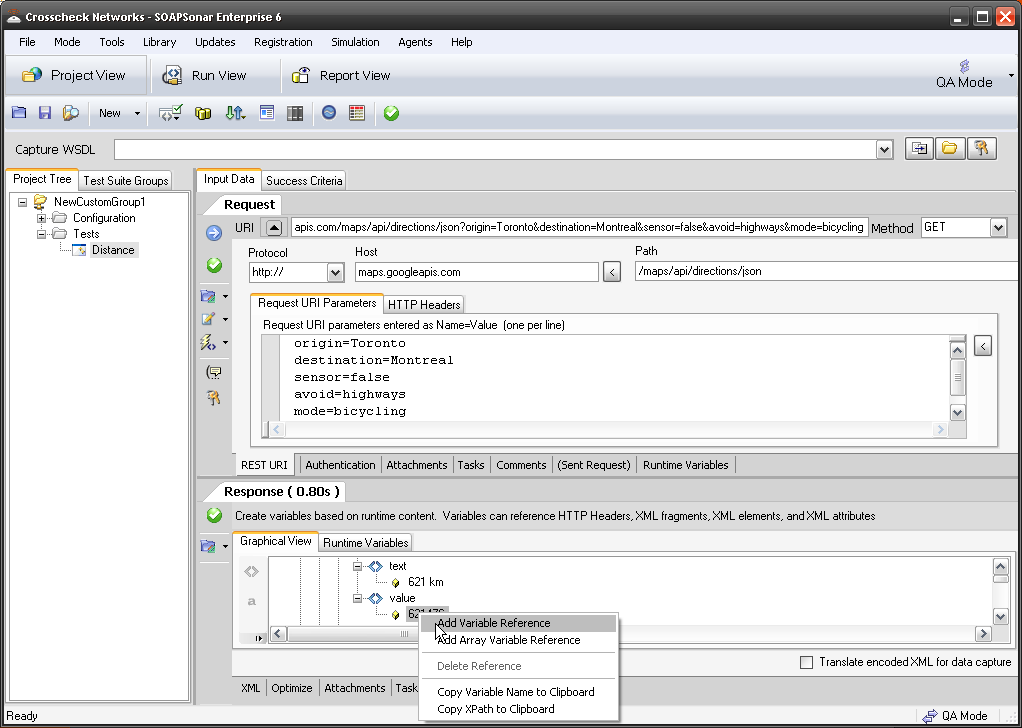Select the Distance test in project tree

pos(113,250)
